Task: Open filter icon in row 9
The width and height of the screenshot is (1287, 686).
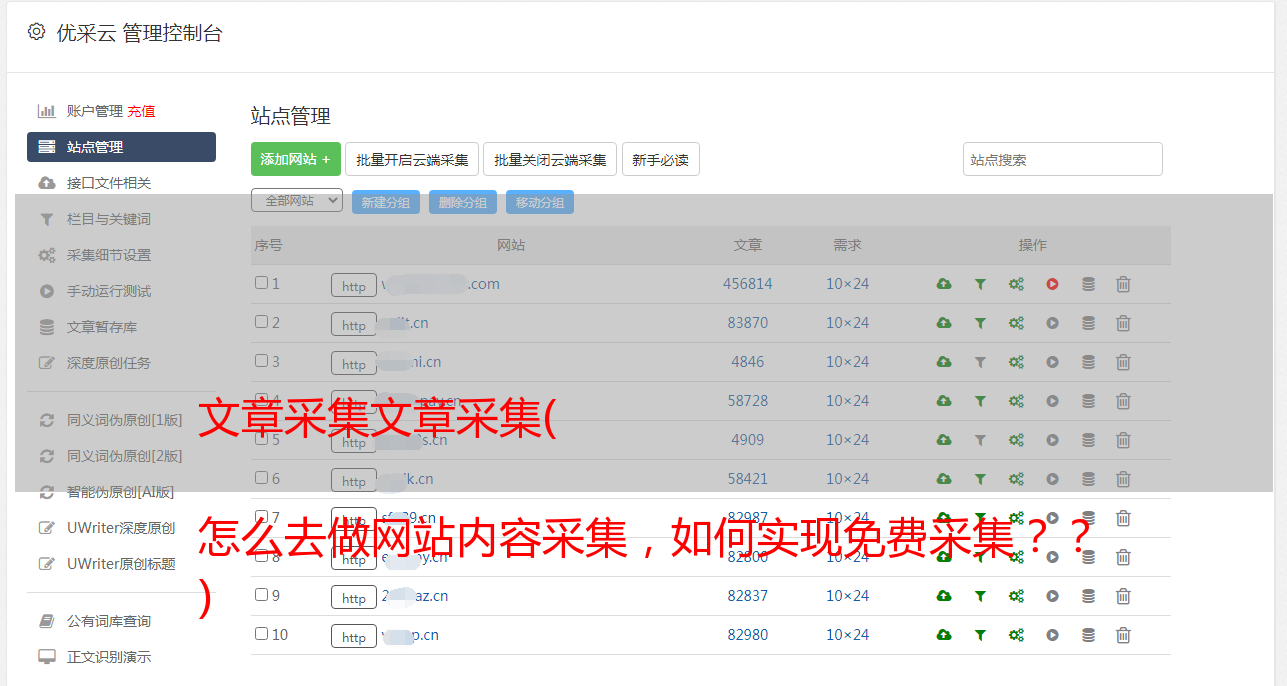Action: tap(980, 596)
